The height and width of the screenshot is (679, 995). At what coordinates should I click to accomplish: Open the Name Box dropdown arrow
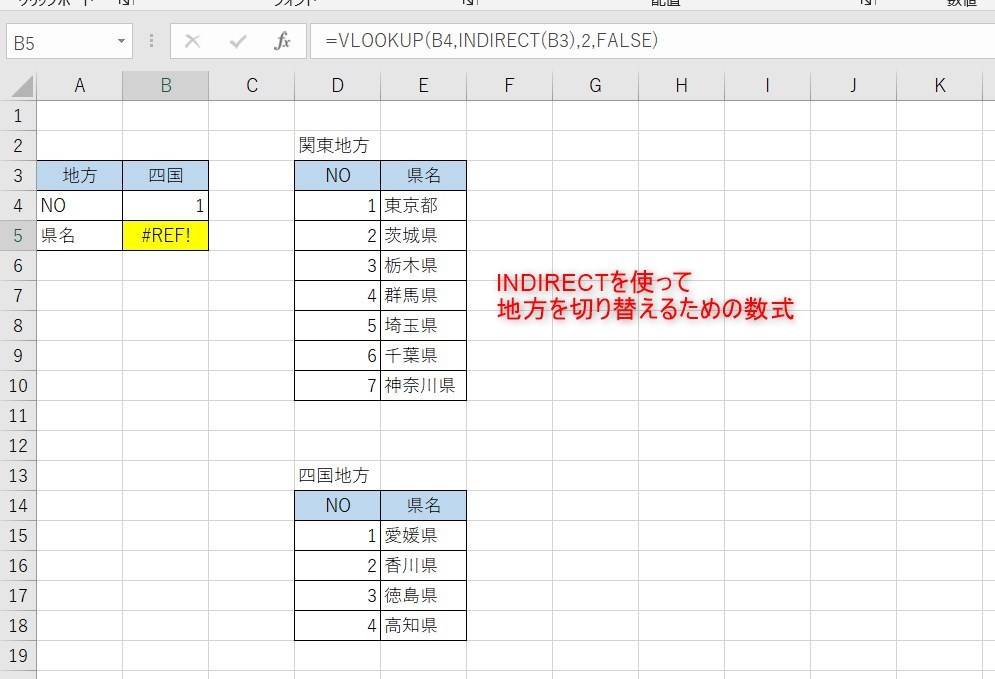tap(121, 42)
